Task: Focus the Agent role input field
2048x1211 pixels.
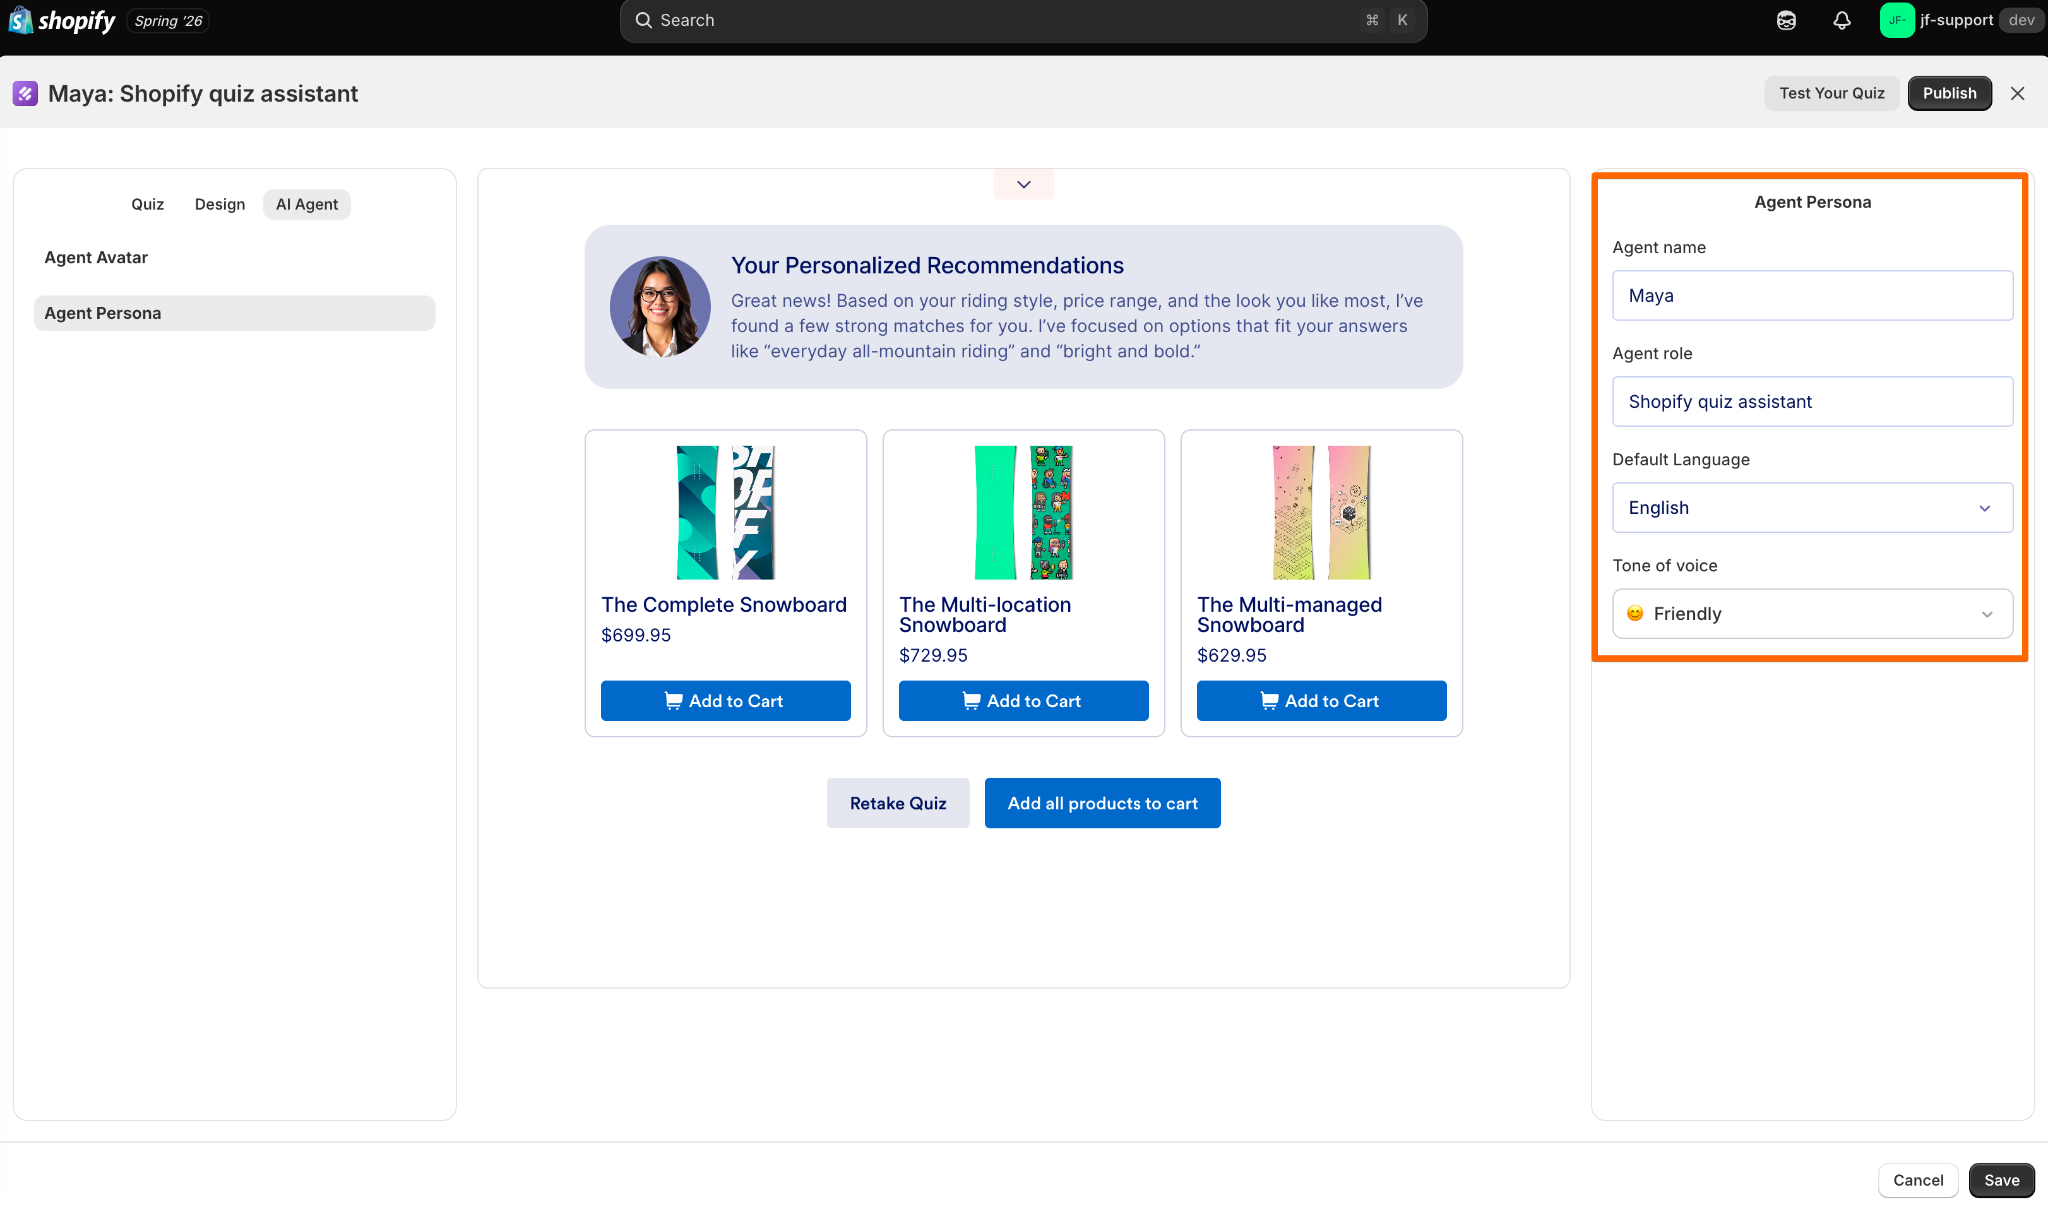Action: 1812,402
